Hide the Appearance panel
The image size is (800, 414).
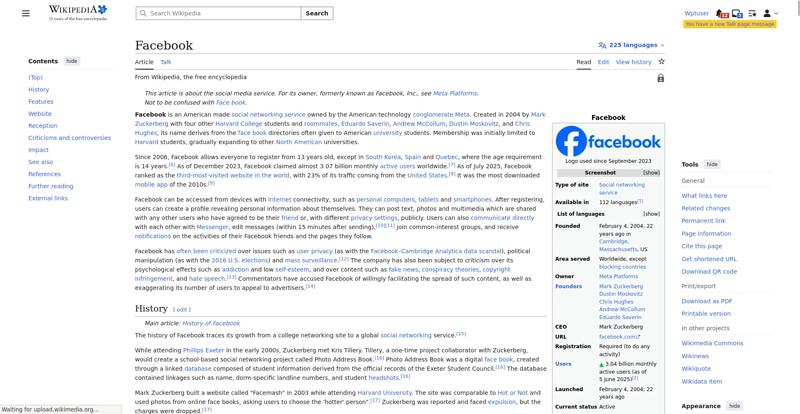pyautogui.click(x=734, y=406)
